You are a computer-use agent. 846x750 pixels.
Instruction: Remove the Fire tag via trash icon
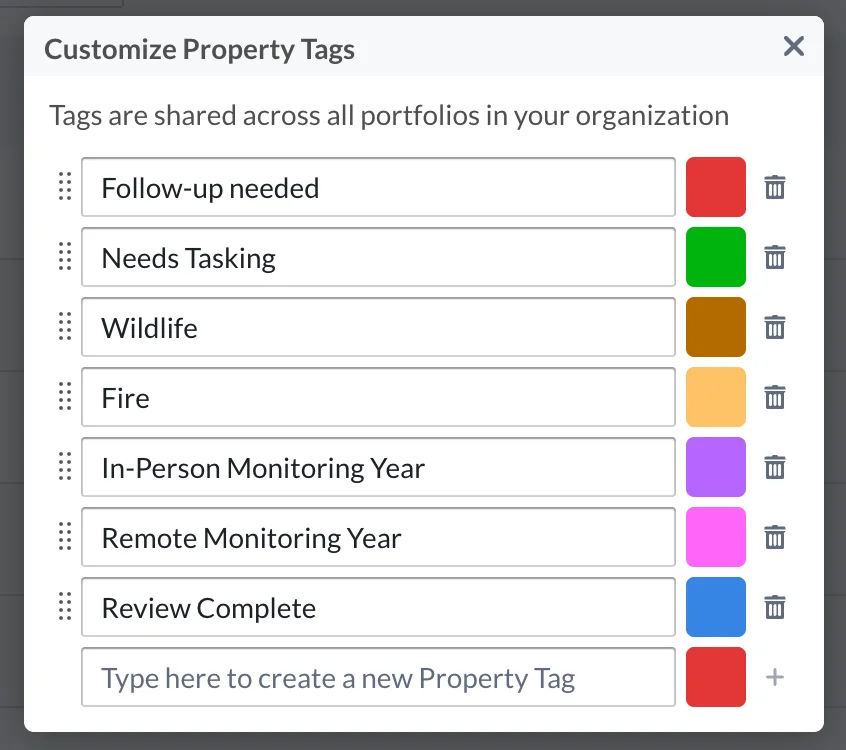click(775, 397)
